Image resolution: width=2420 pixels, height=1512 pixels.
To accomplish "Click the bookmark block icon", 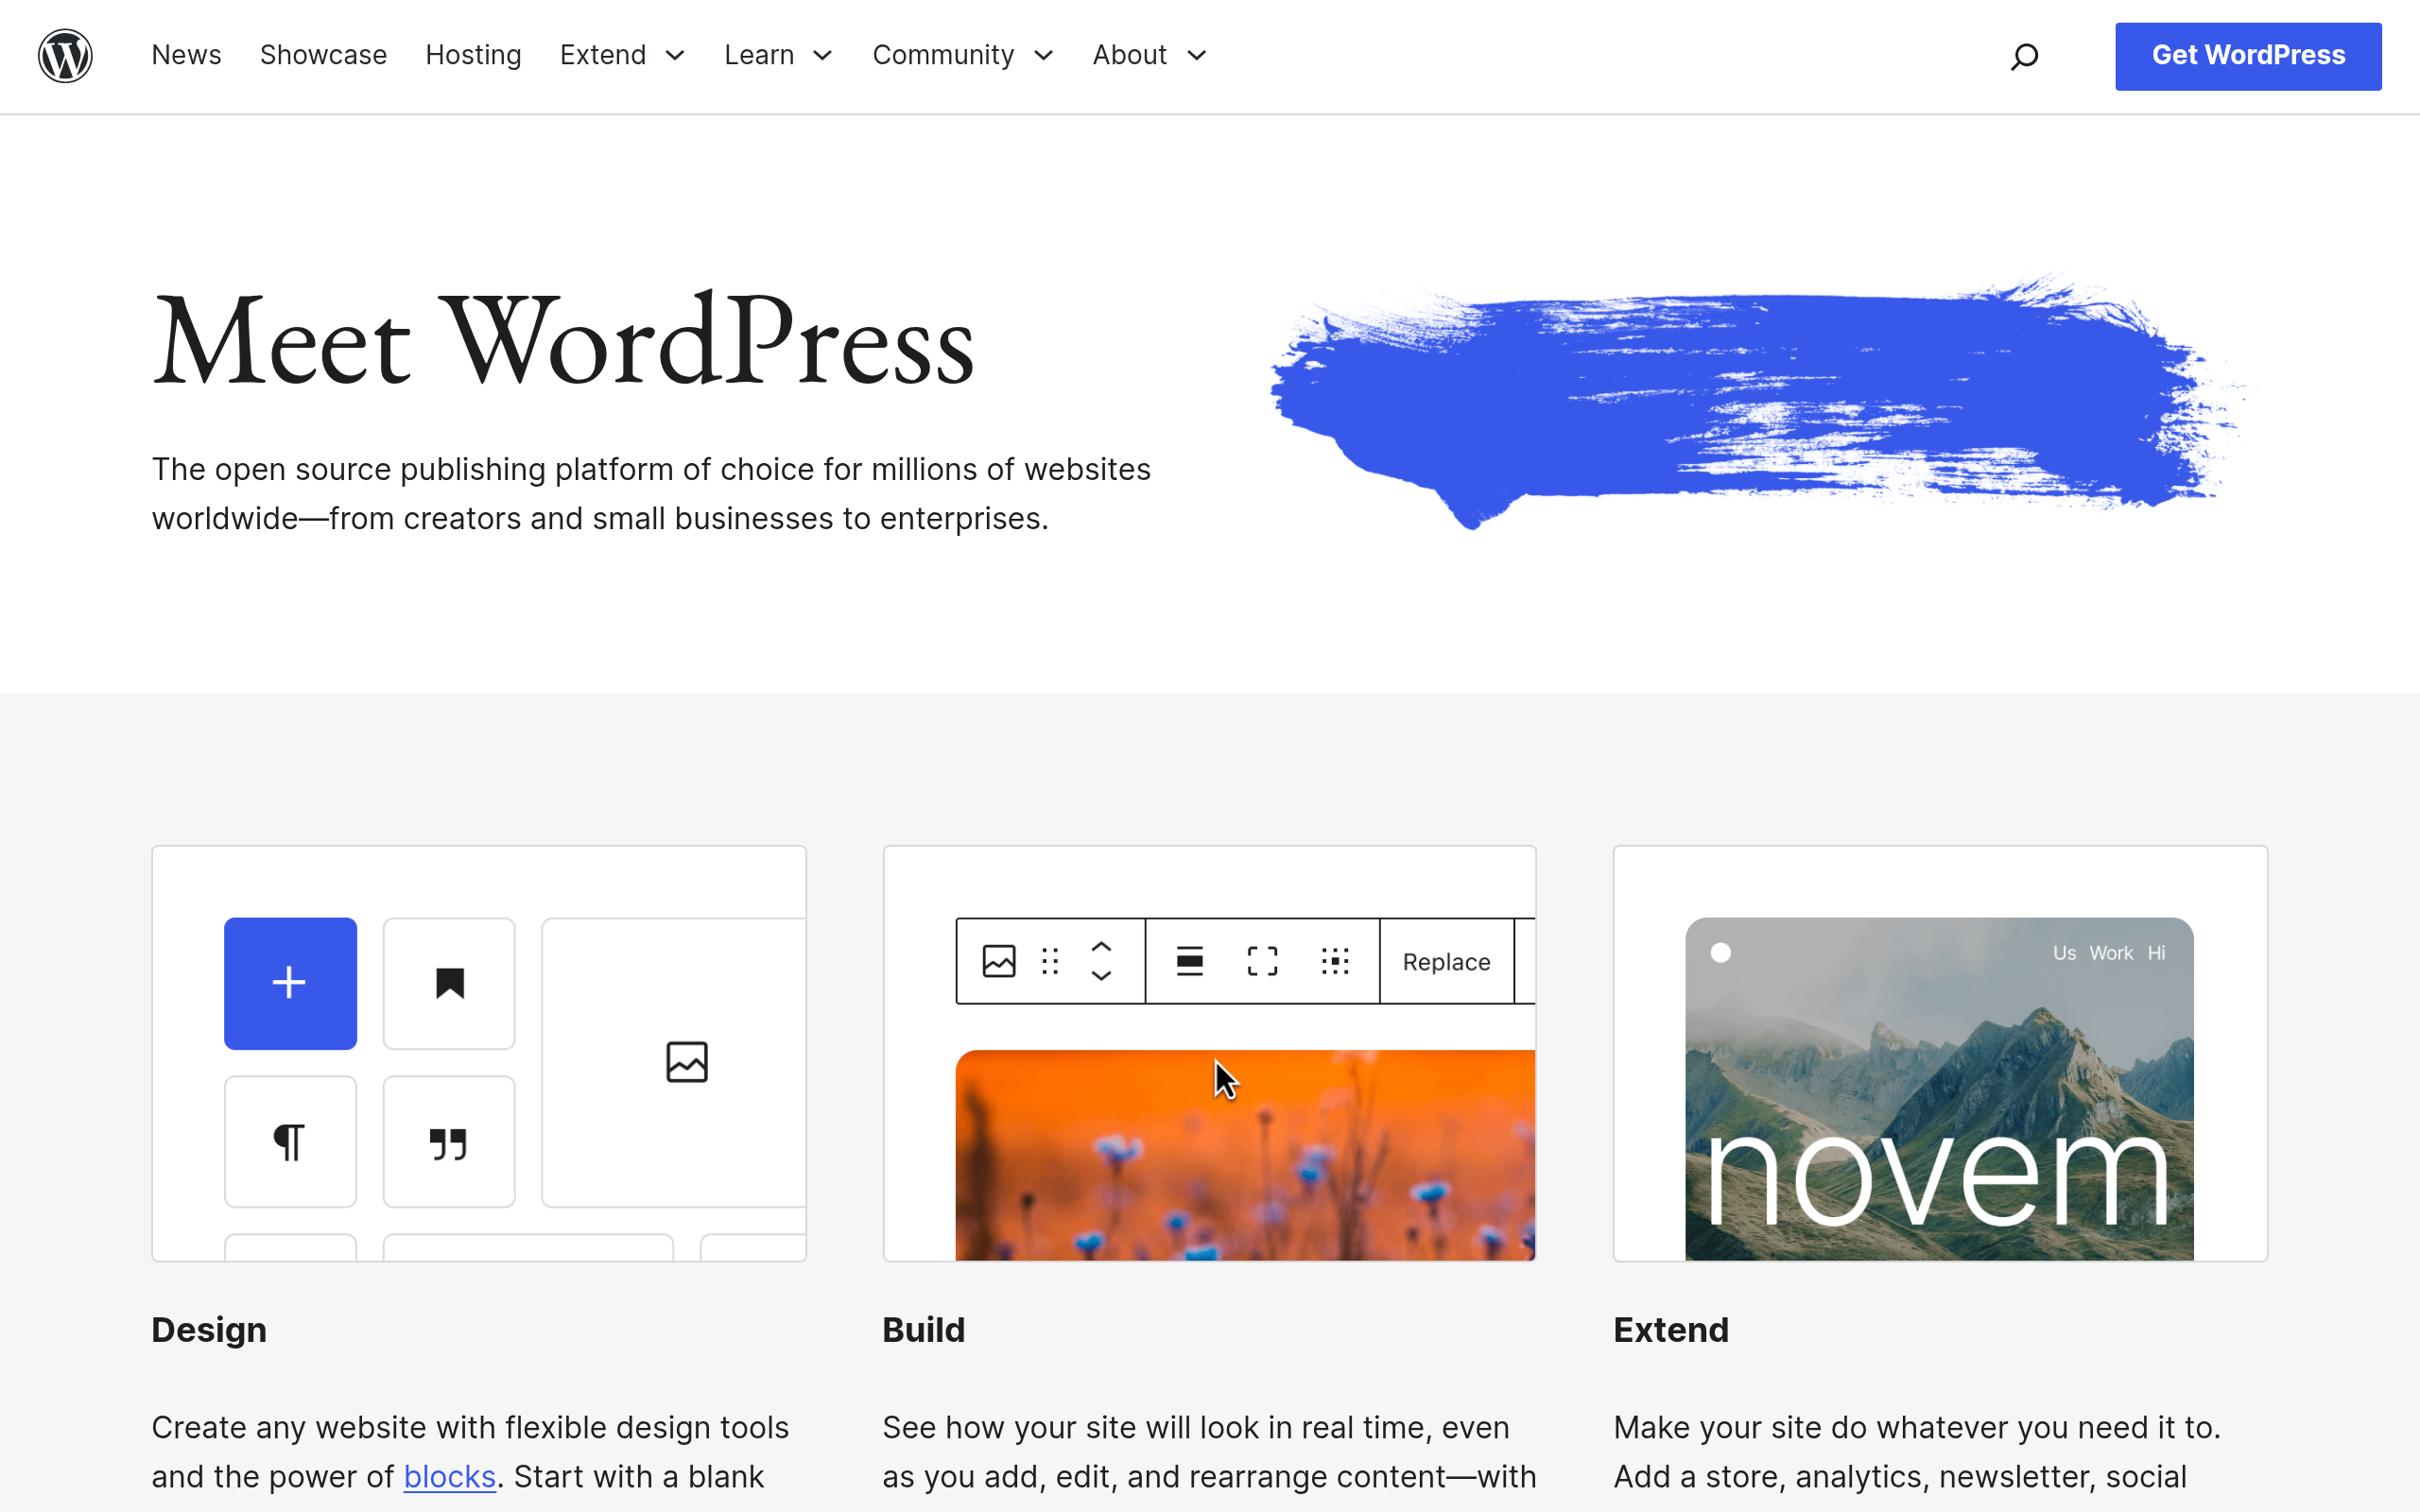I will [448, 983].
